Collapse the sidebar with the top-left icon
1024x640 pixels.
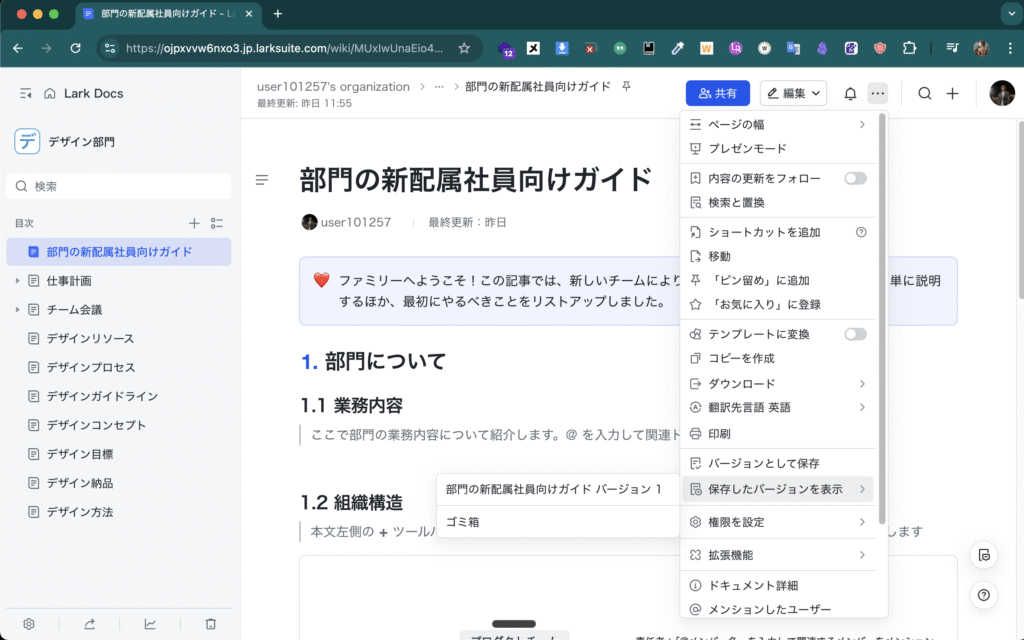click(x=26, y=93)
